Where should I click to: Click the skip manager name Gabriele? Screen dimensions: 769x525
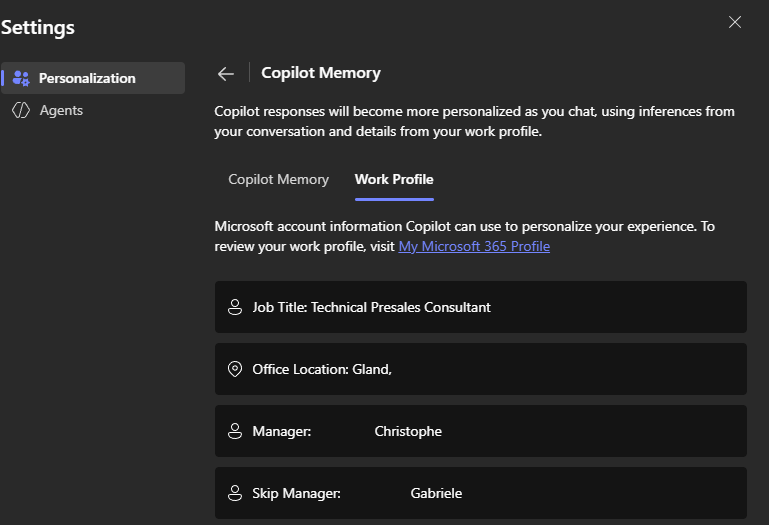point(436,493)
